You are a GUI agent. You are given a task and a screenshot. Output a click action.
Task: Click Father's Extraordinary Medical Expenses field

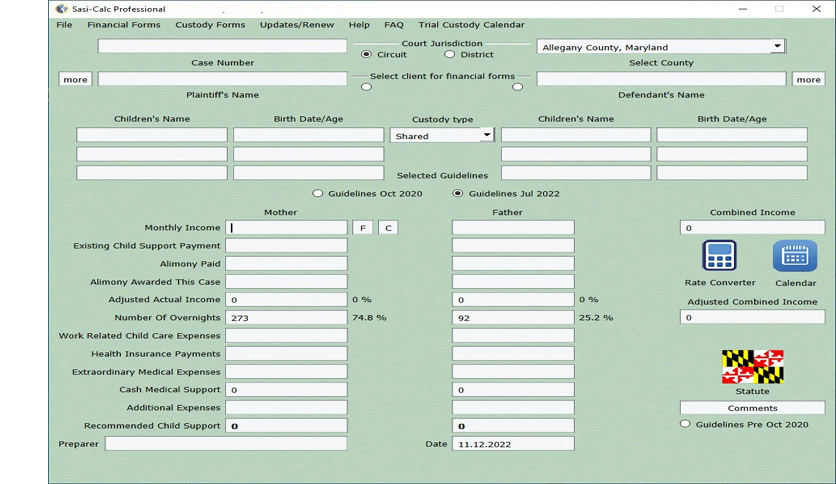(x=513, y=372)
